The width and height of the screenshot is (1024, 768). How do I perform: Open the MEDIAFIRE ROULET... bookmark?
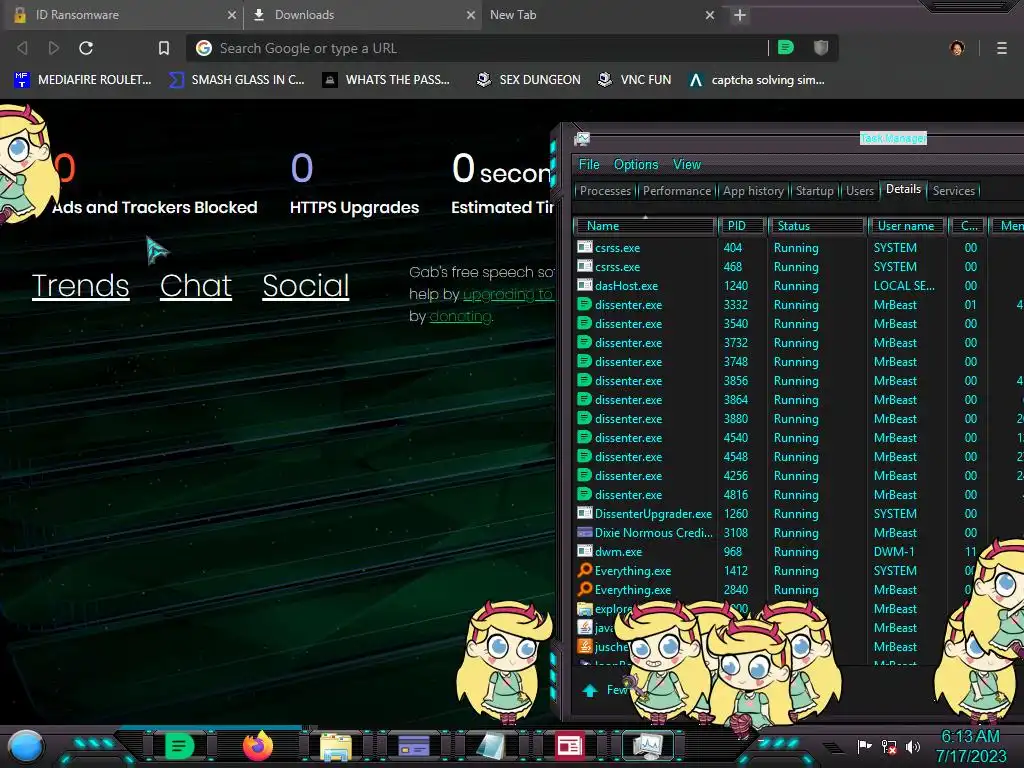(x=83, y=80)
